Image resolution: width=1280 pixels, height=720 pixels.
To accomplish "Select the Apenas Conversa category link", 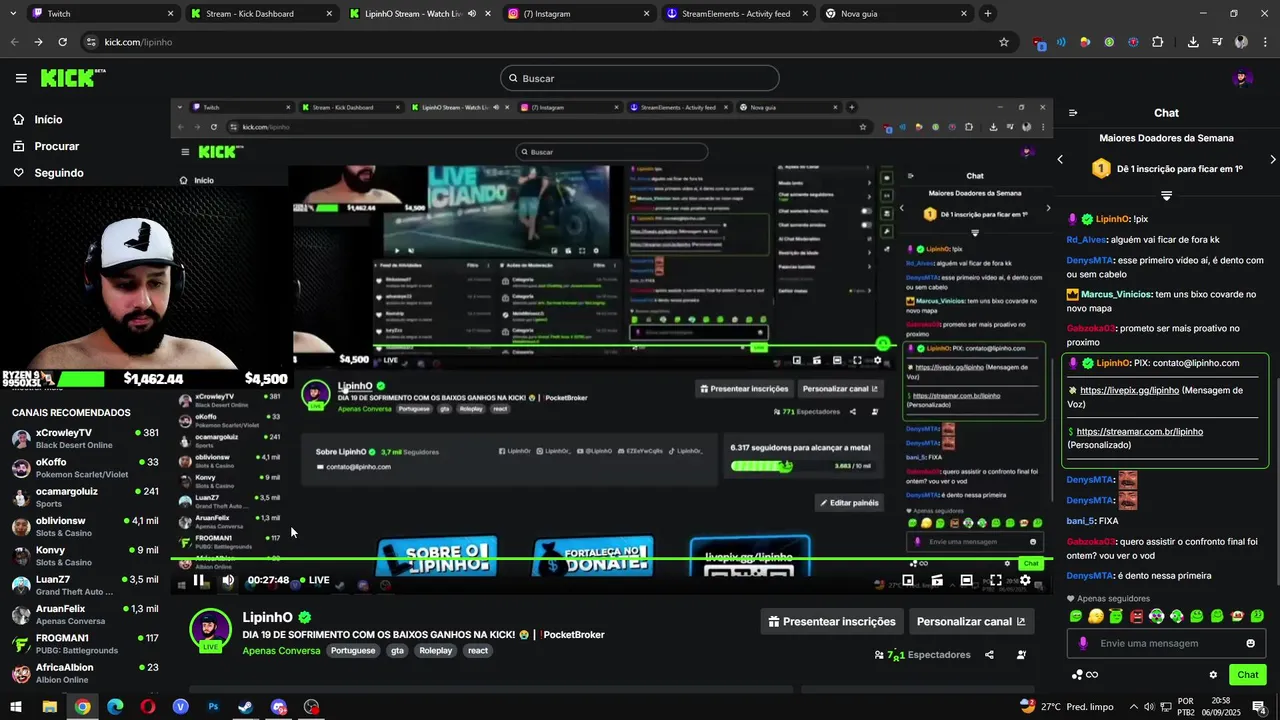I will pos(281,651).
